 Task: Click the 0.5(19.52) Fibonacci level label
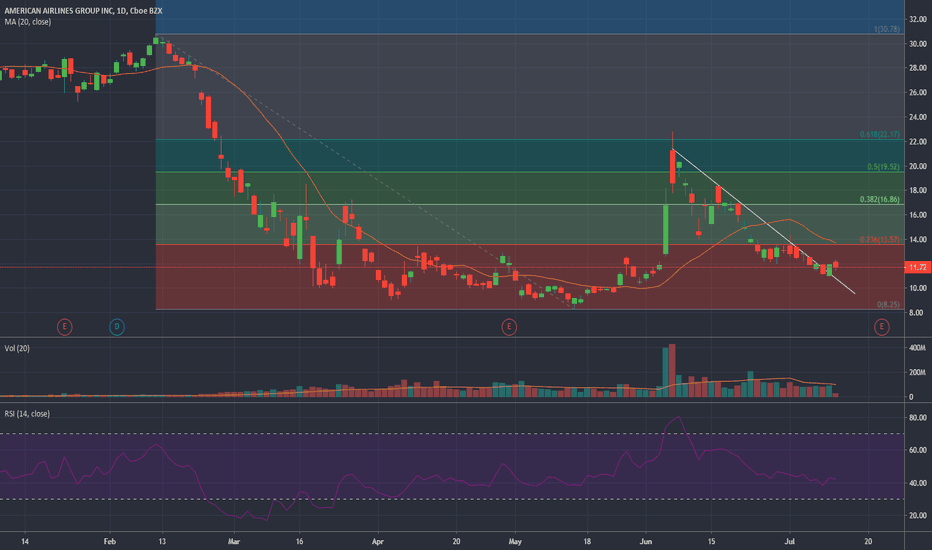pos(883,167)
